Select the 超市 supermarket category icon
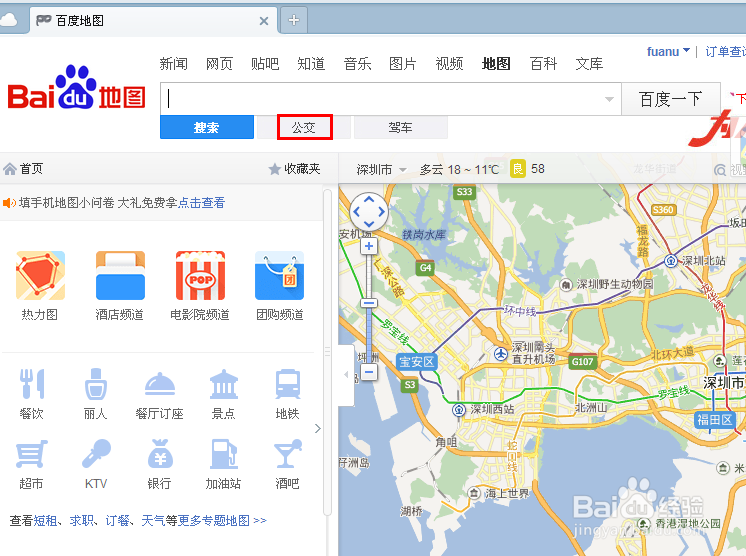Viewport: 746px width, 556px height. (31, 454)
